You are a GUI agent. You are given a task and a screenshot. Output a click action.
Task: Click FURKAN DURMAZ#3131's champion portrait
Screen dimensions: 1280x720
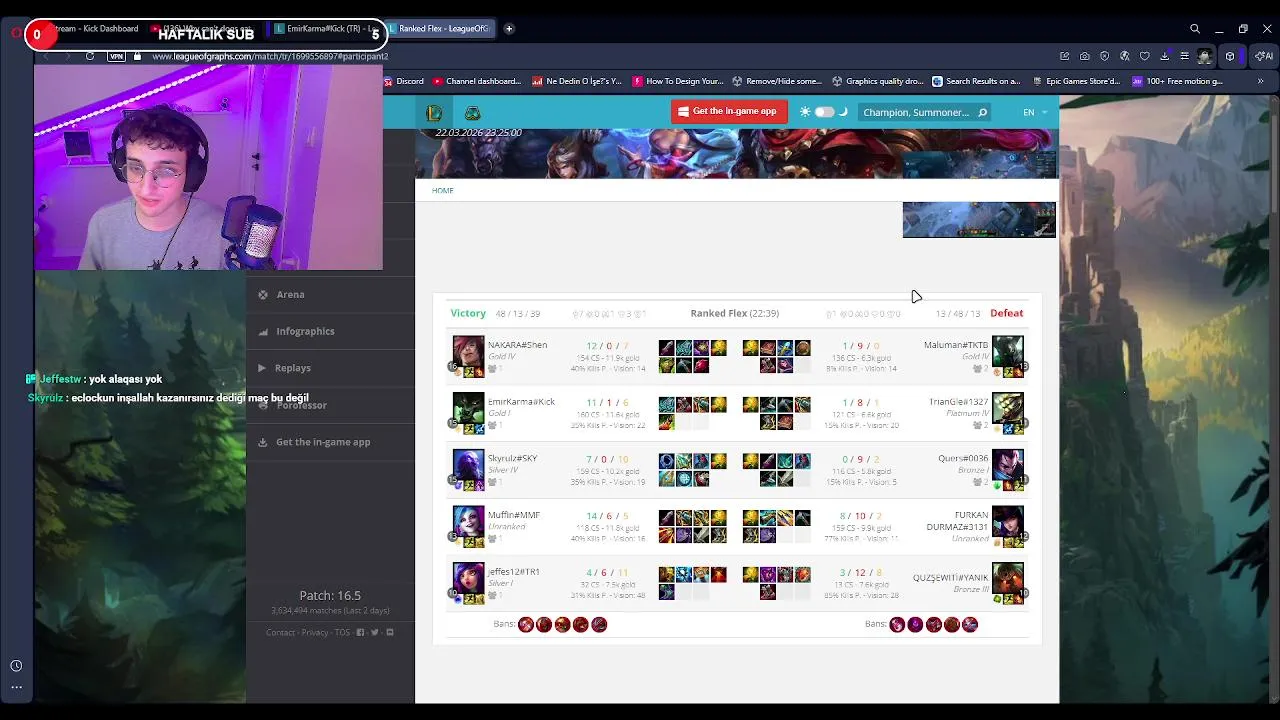tap(1007, 522)
